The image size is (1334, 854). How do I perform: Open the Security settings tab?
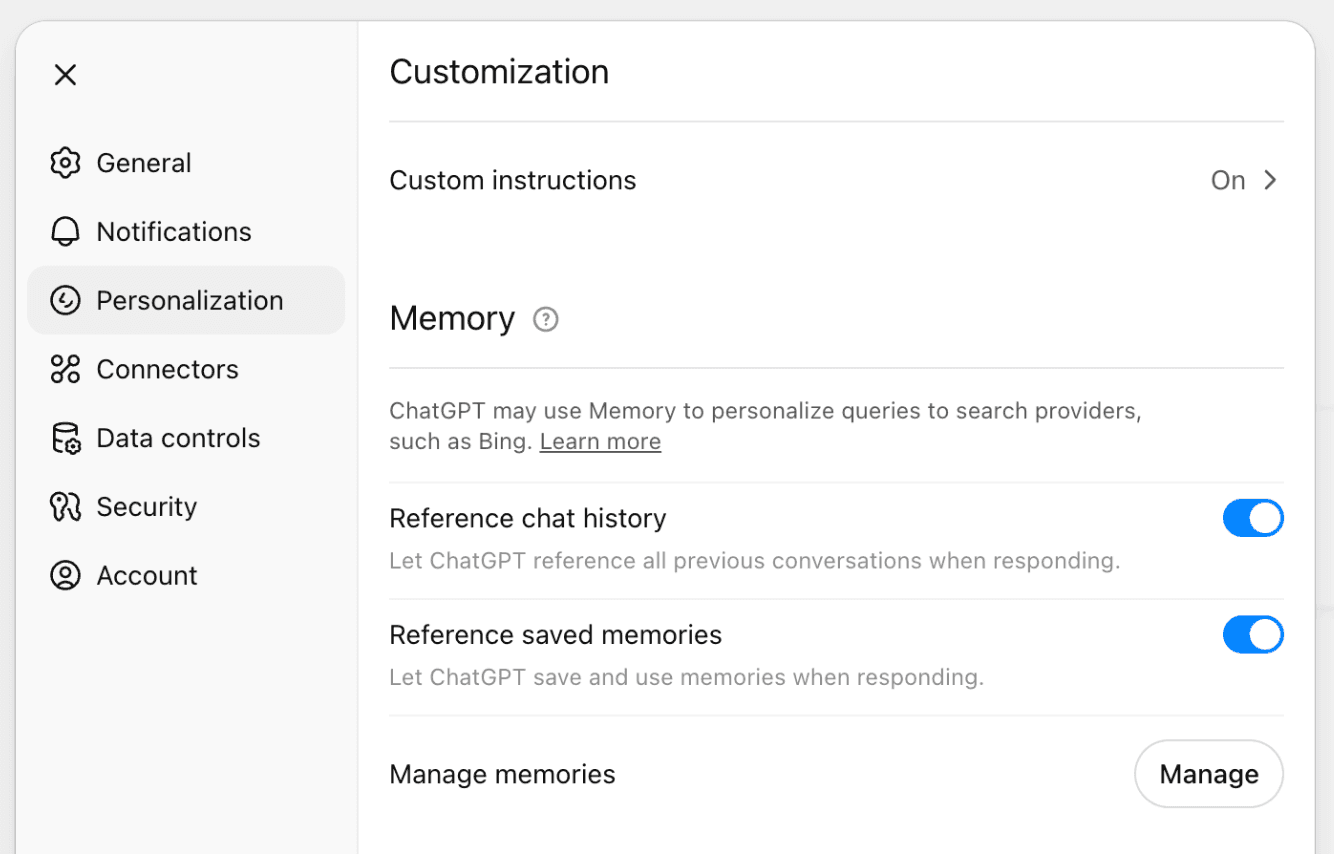click(x=146, y=507)
